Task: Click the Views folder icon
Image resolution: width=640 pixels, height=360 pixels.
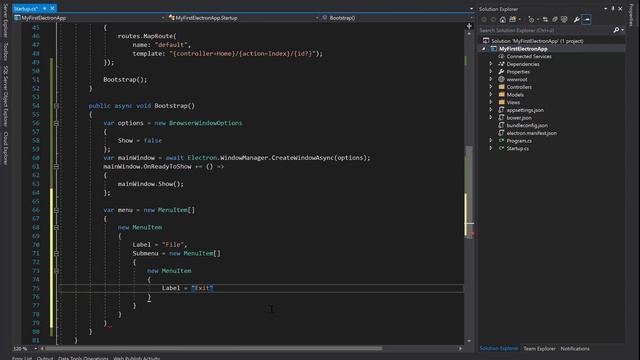Action: [x=501, y=102]
